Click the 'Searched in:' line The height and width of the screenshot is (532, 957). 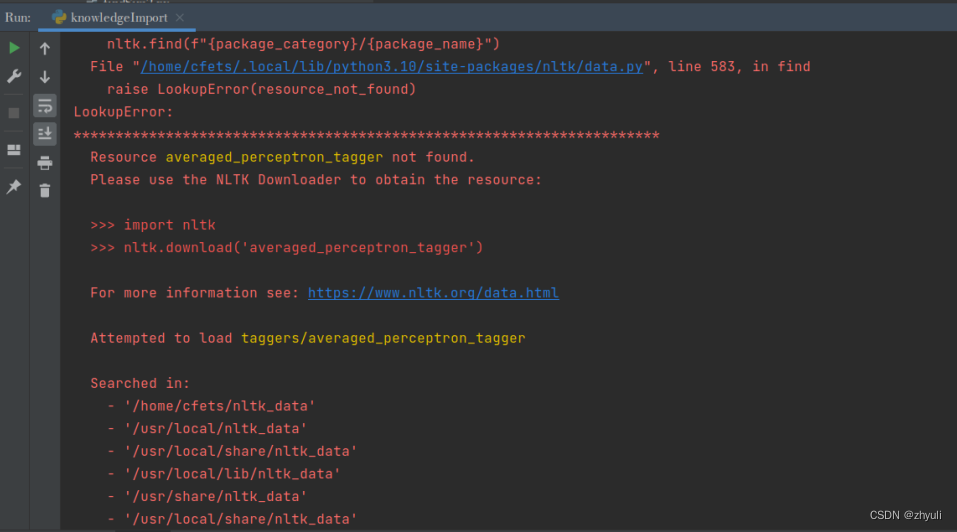point(140,383)
